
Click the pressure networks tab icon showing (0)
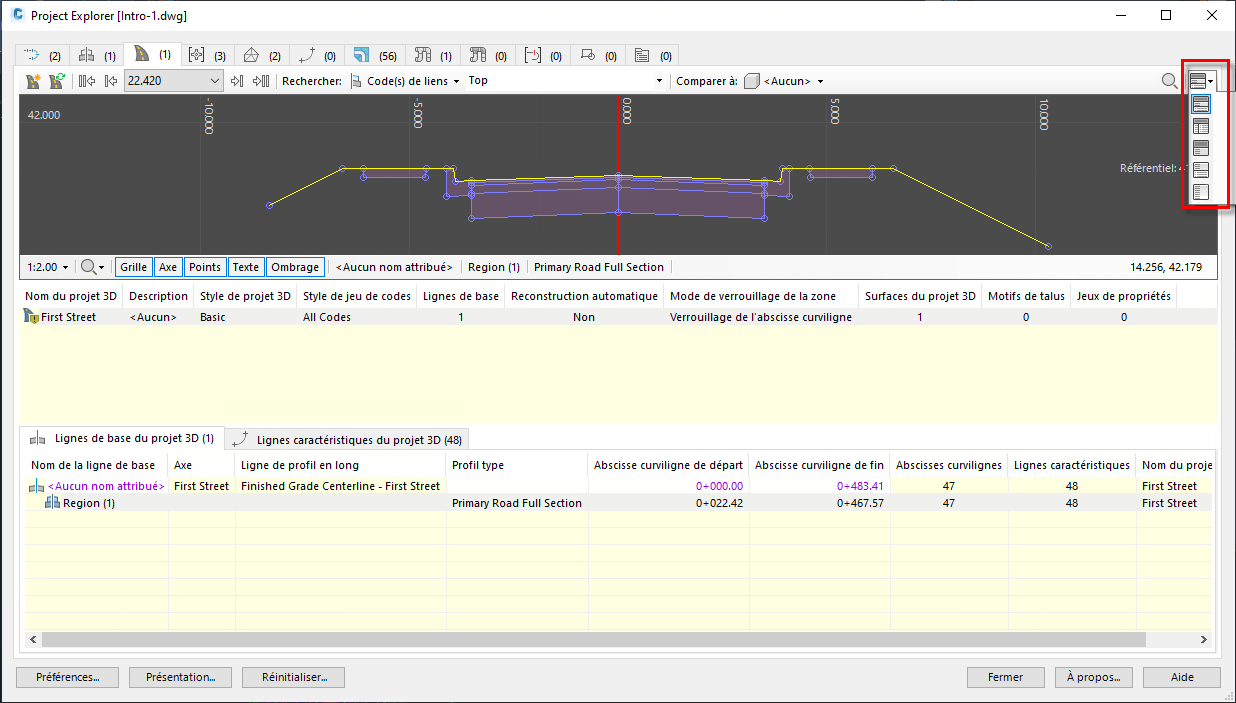pyautogui.click(x=477, y=55)
